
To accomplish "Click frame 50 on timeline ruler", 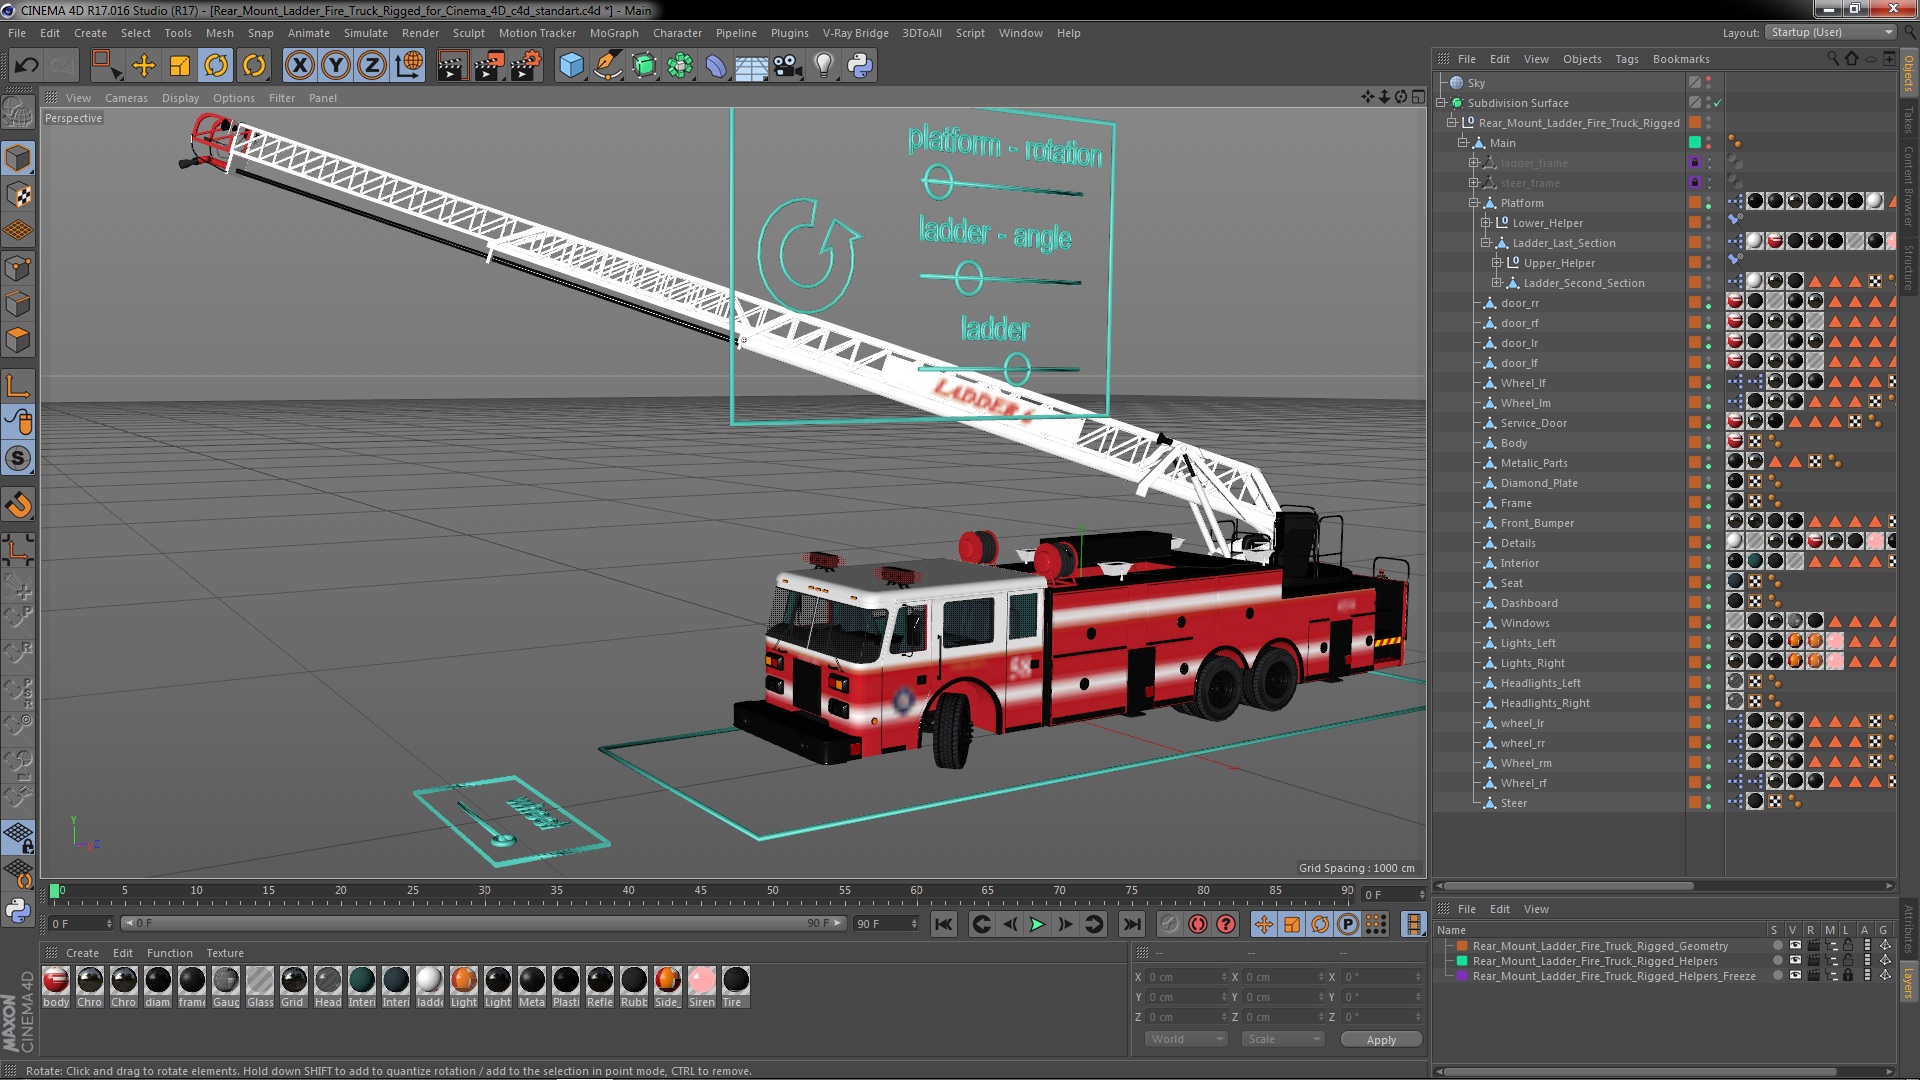I will [x=772, y=890].
